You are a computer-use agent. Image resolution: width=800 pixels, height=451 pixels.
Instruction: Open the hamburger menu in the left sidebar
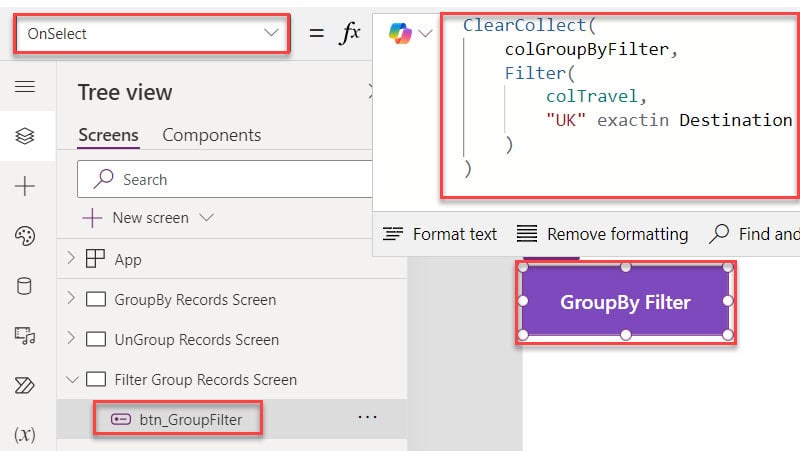(x=24, y=87)
